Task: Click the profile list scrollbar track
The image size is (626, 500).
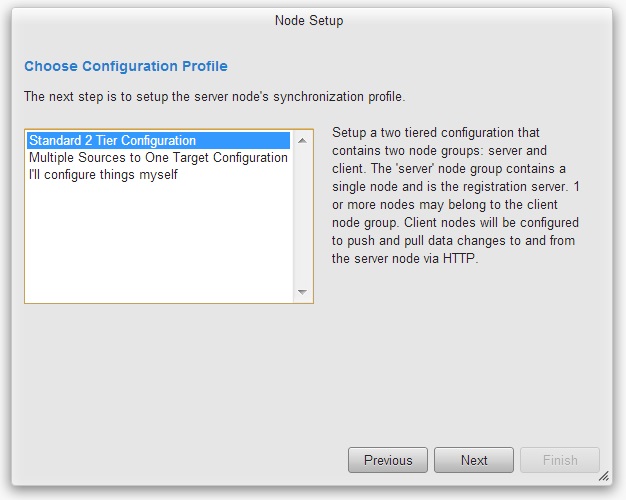Action: 302,216
